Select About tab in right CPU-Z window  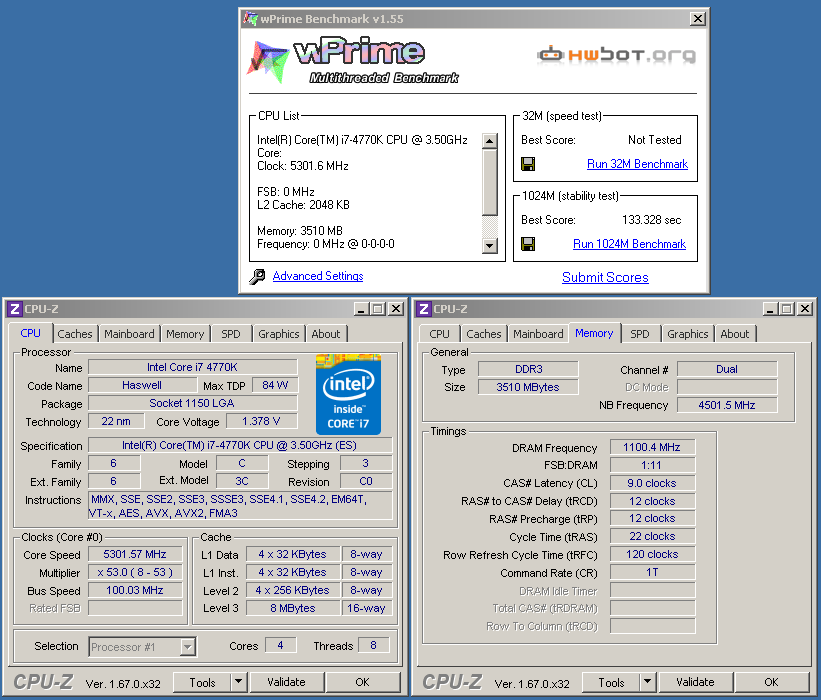735,334
